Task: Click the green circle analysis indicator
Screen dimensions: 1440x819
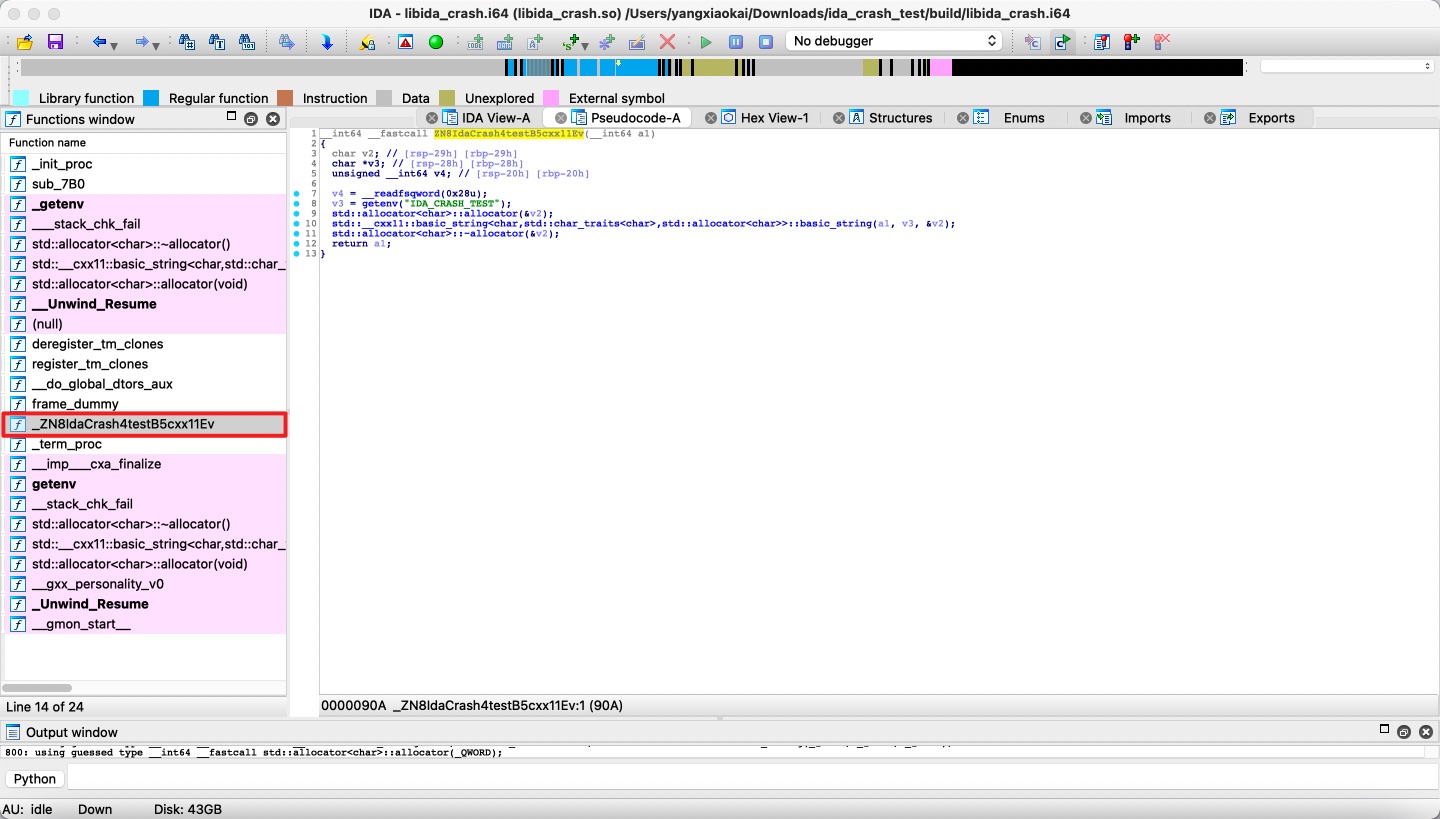Action: pyautogui.click(x=435, y=42)
